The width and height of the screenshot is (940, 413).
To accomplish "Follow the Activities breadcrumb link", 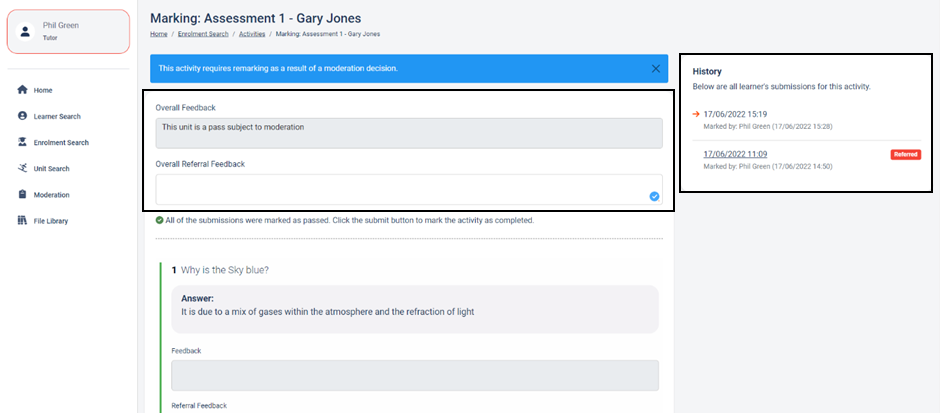I will [252, 34].
